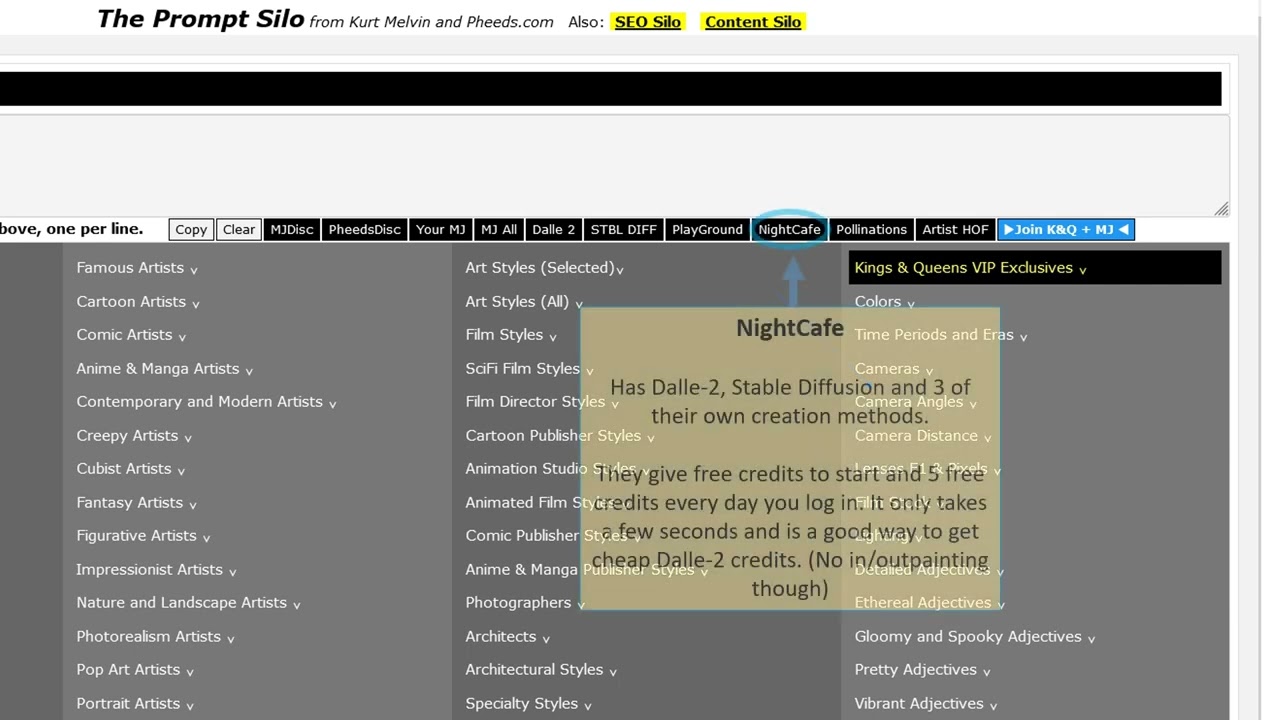Click the text area resize handle
1280x720 pixels.
pyautogui.click(x=1221, y=208)
